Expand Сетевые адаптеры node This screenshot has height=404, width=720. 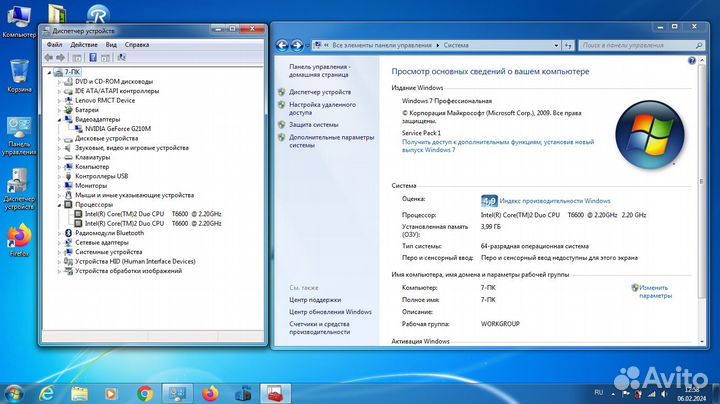coord(59,243)
